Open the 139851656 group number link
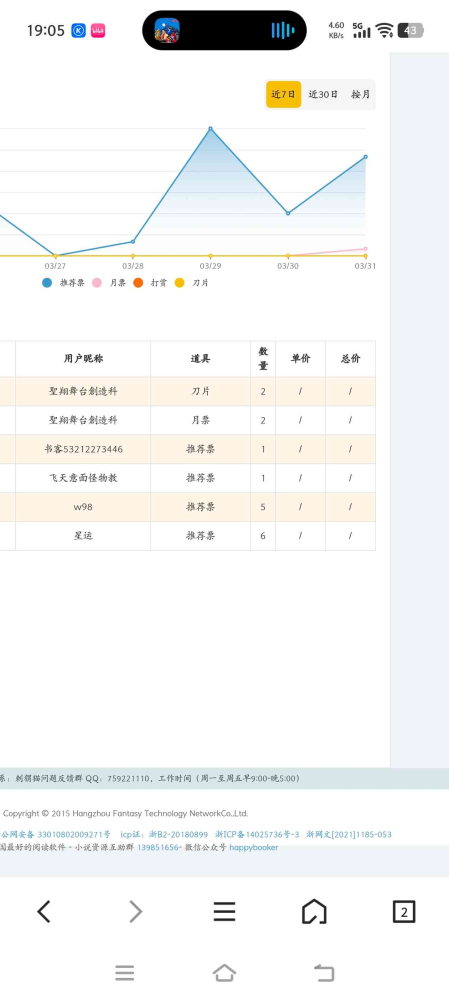 tap(158, 847)
